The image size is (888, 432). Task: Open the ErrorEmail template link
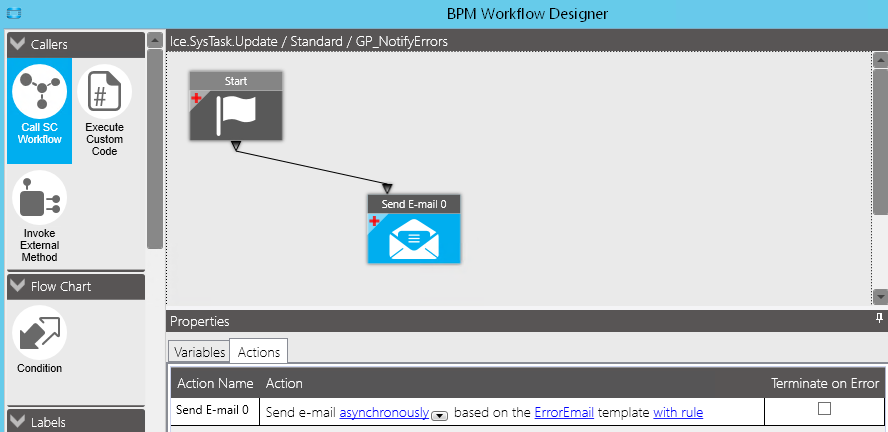point(564,413)
